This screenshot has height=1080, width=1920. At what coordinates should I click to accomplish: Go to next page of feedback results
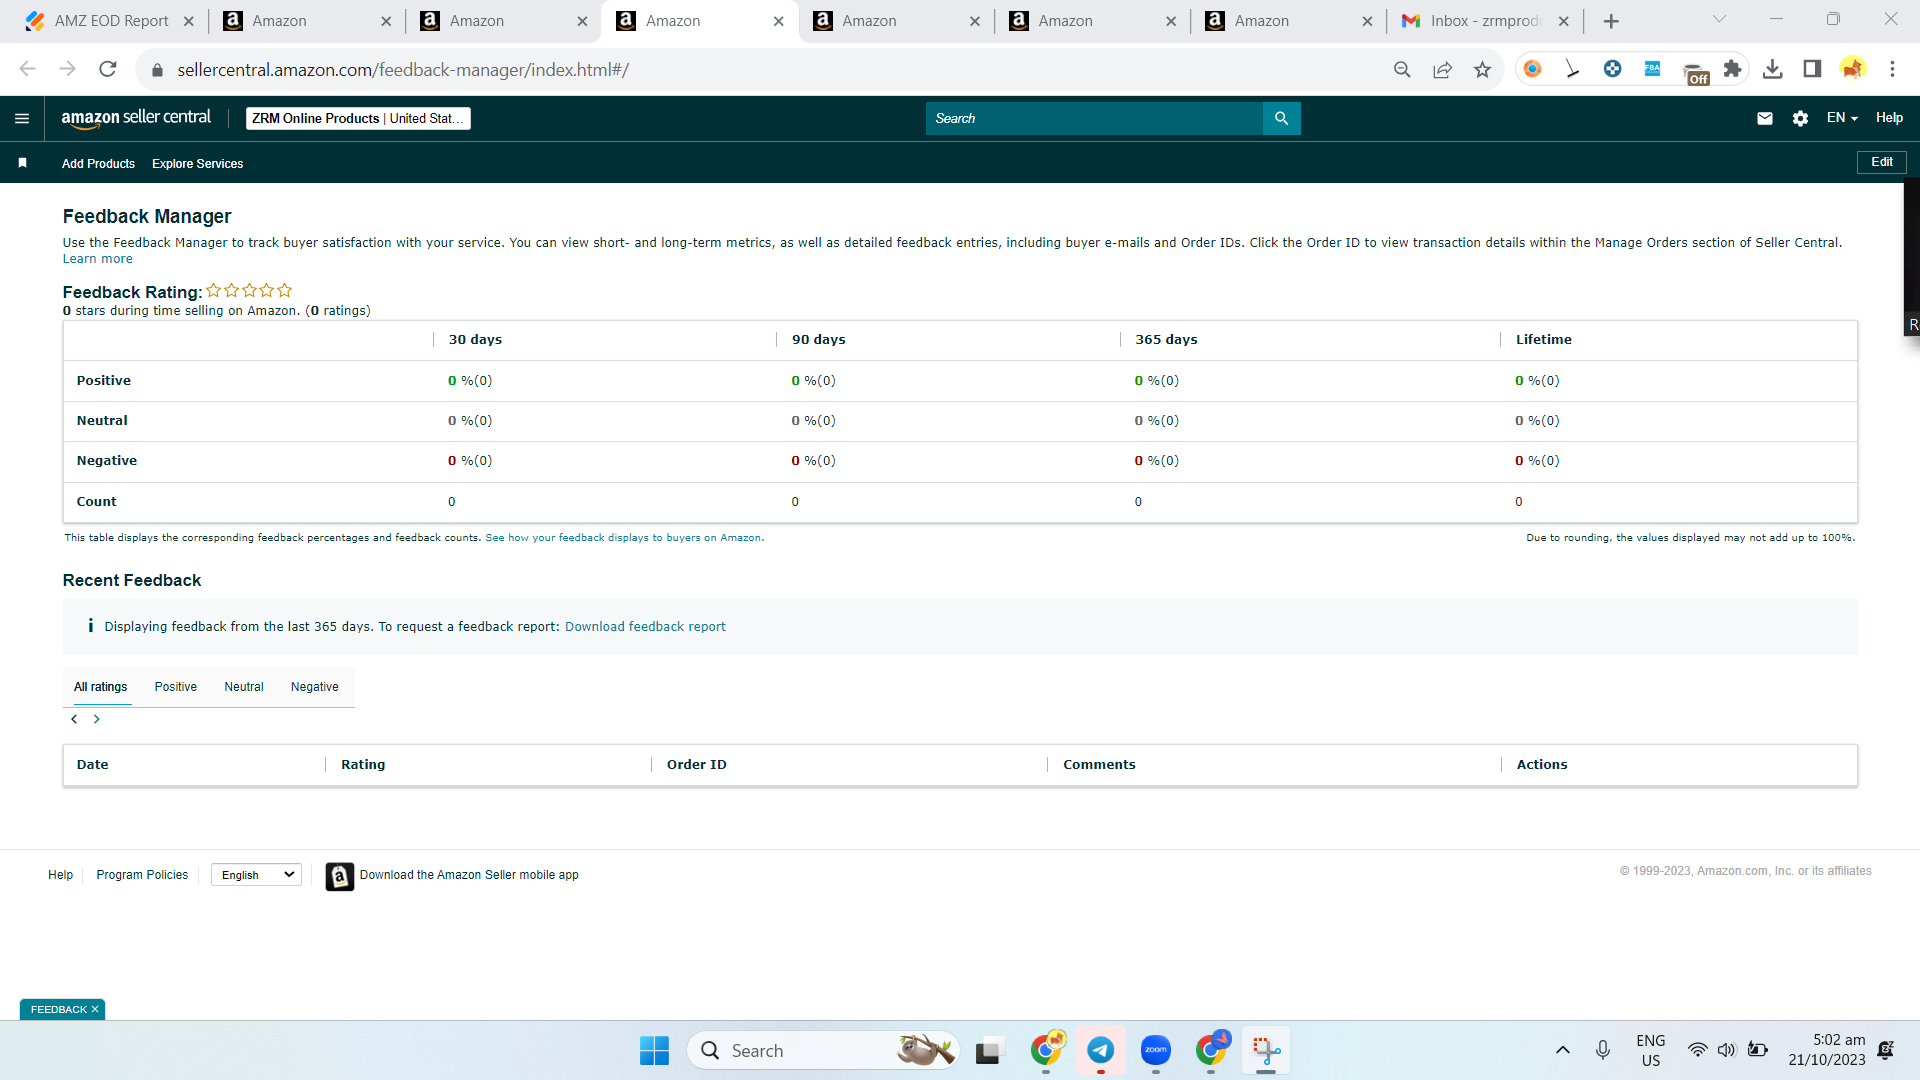97,719
